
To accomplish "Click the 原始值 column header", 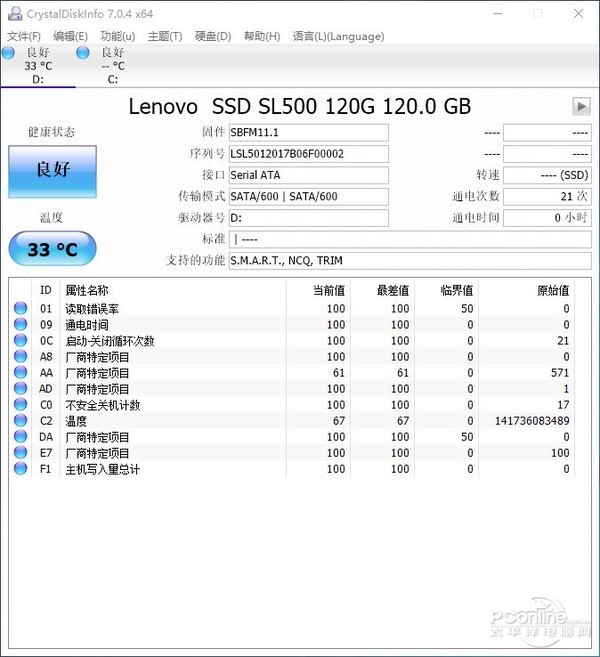I will click(x=553, y=290).
